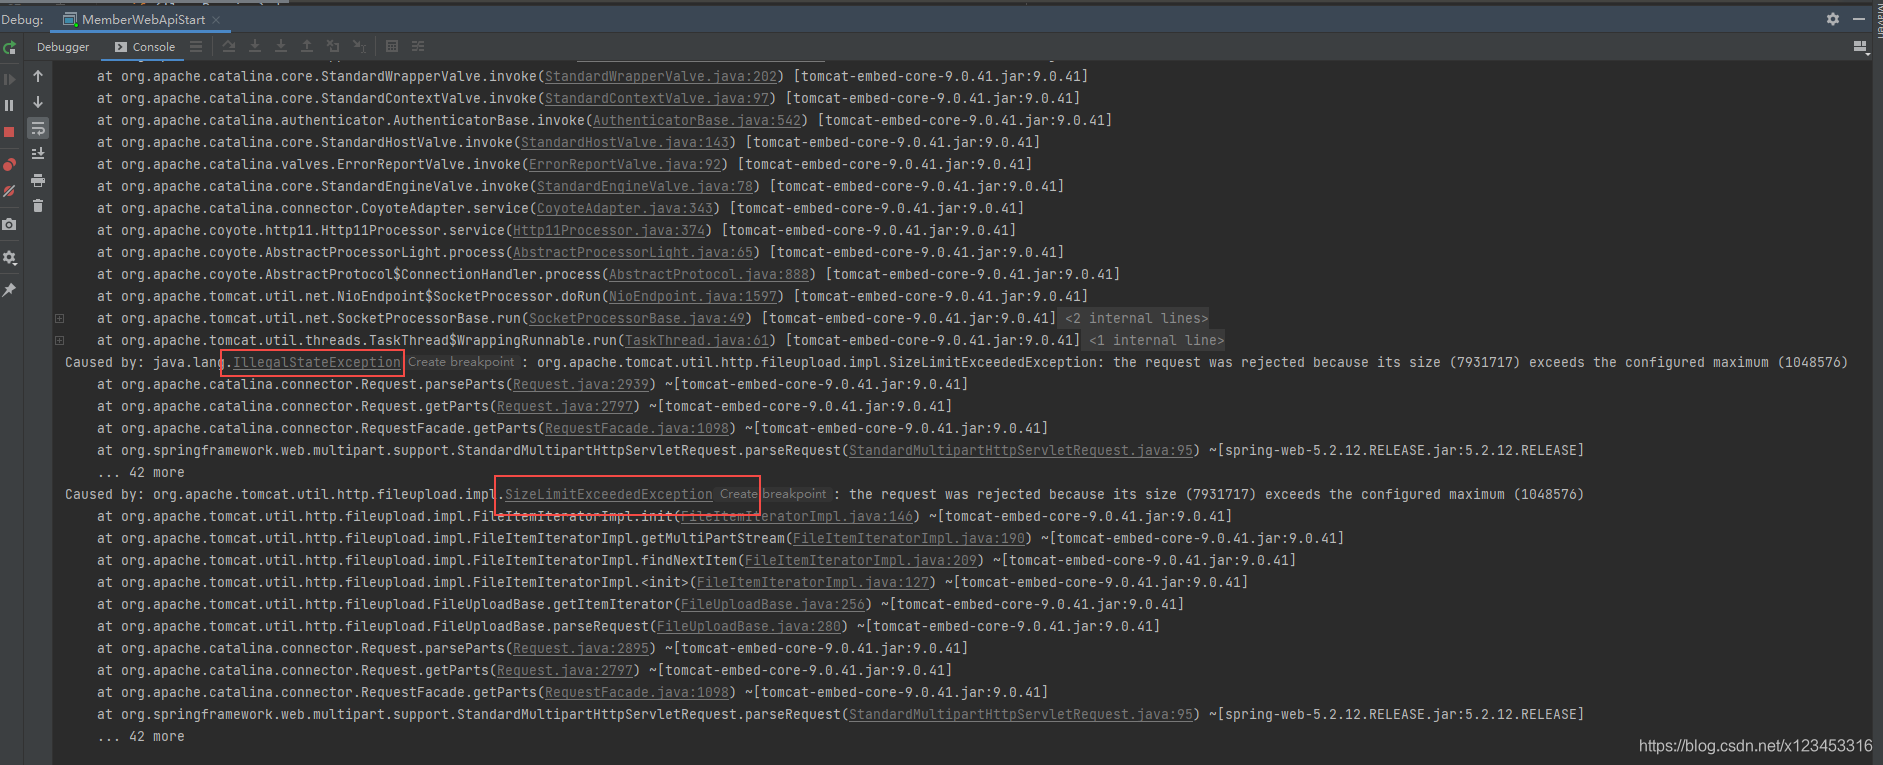
Task: Open AbstractProcessorLight.java:65 link
Action: point(633,252)
